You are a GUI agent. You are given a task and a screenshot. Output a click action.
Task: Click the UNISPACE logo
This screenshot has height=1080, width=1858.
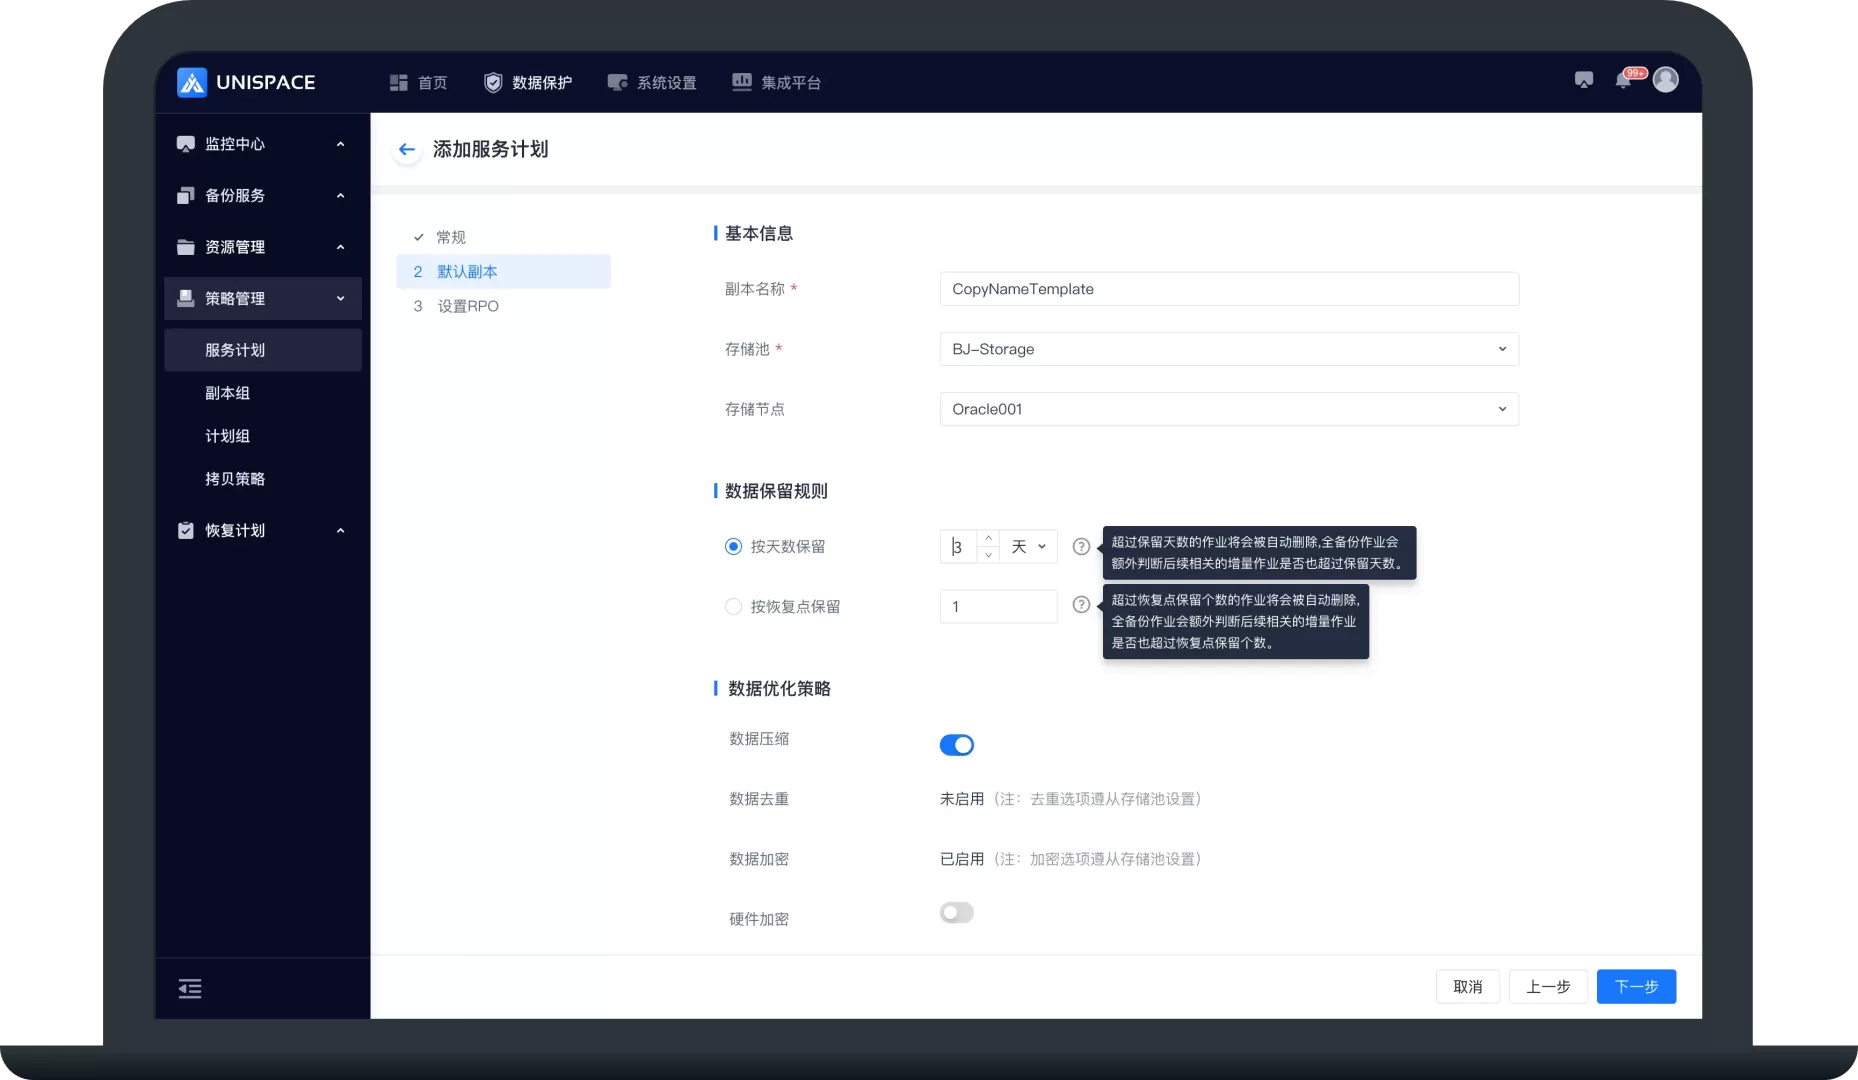(247, 82)
